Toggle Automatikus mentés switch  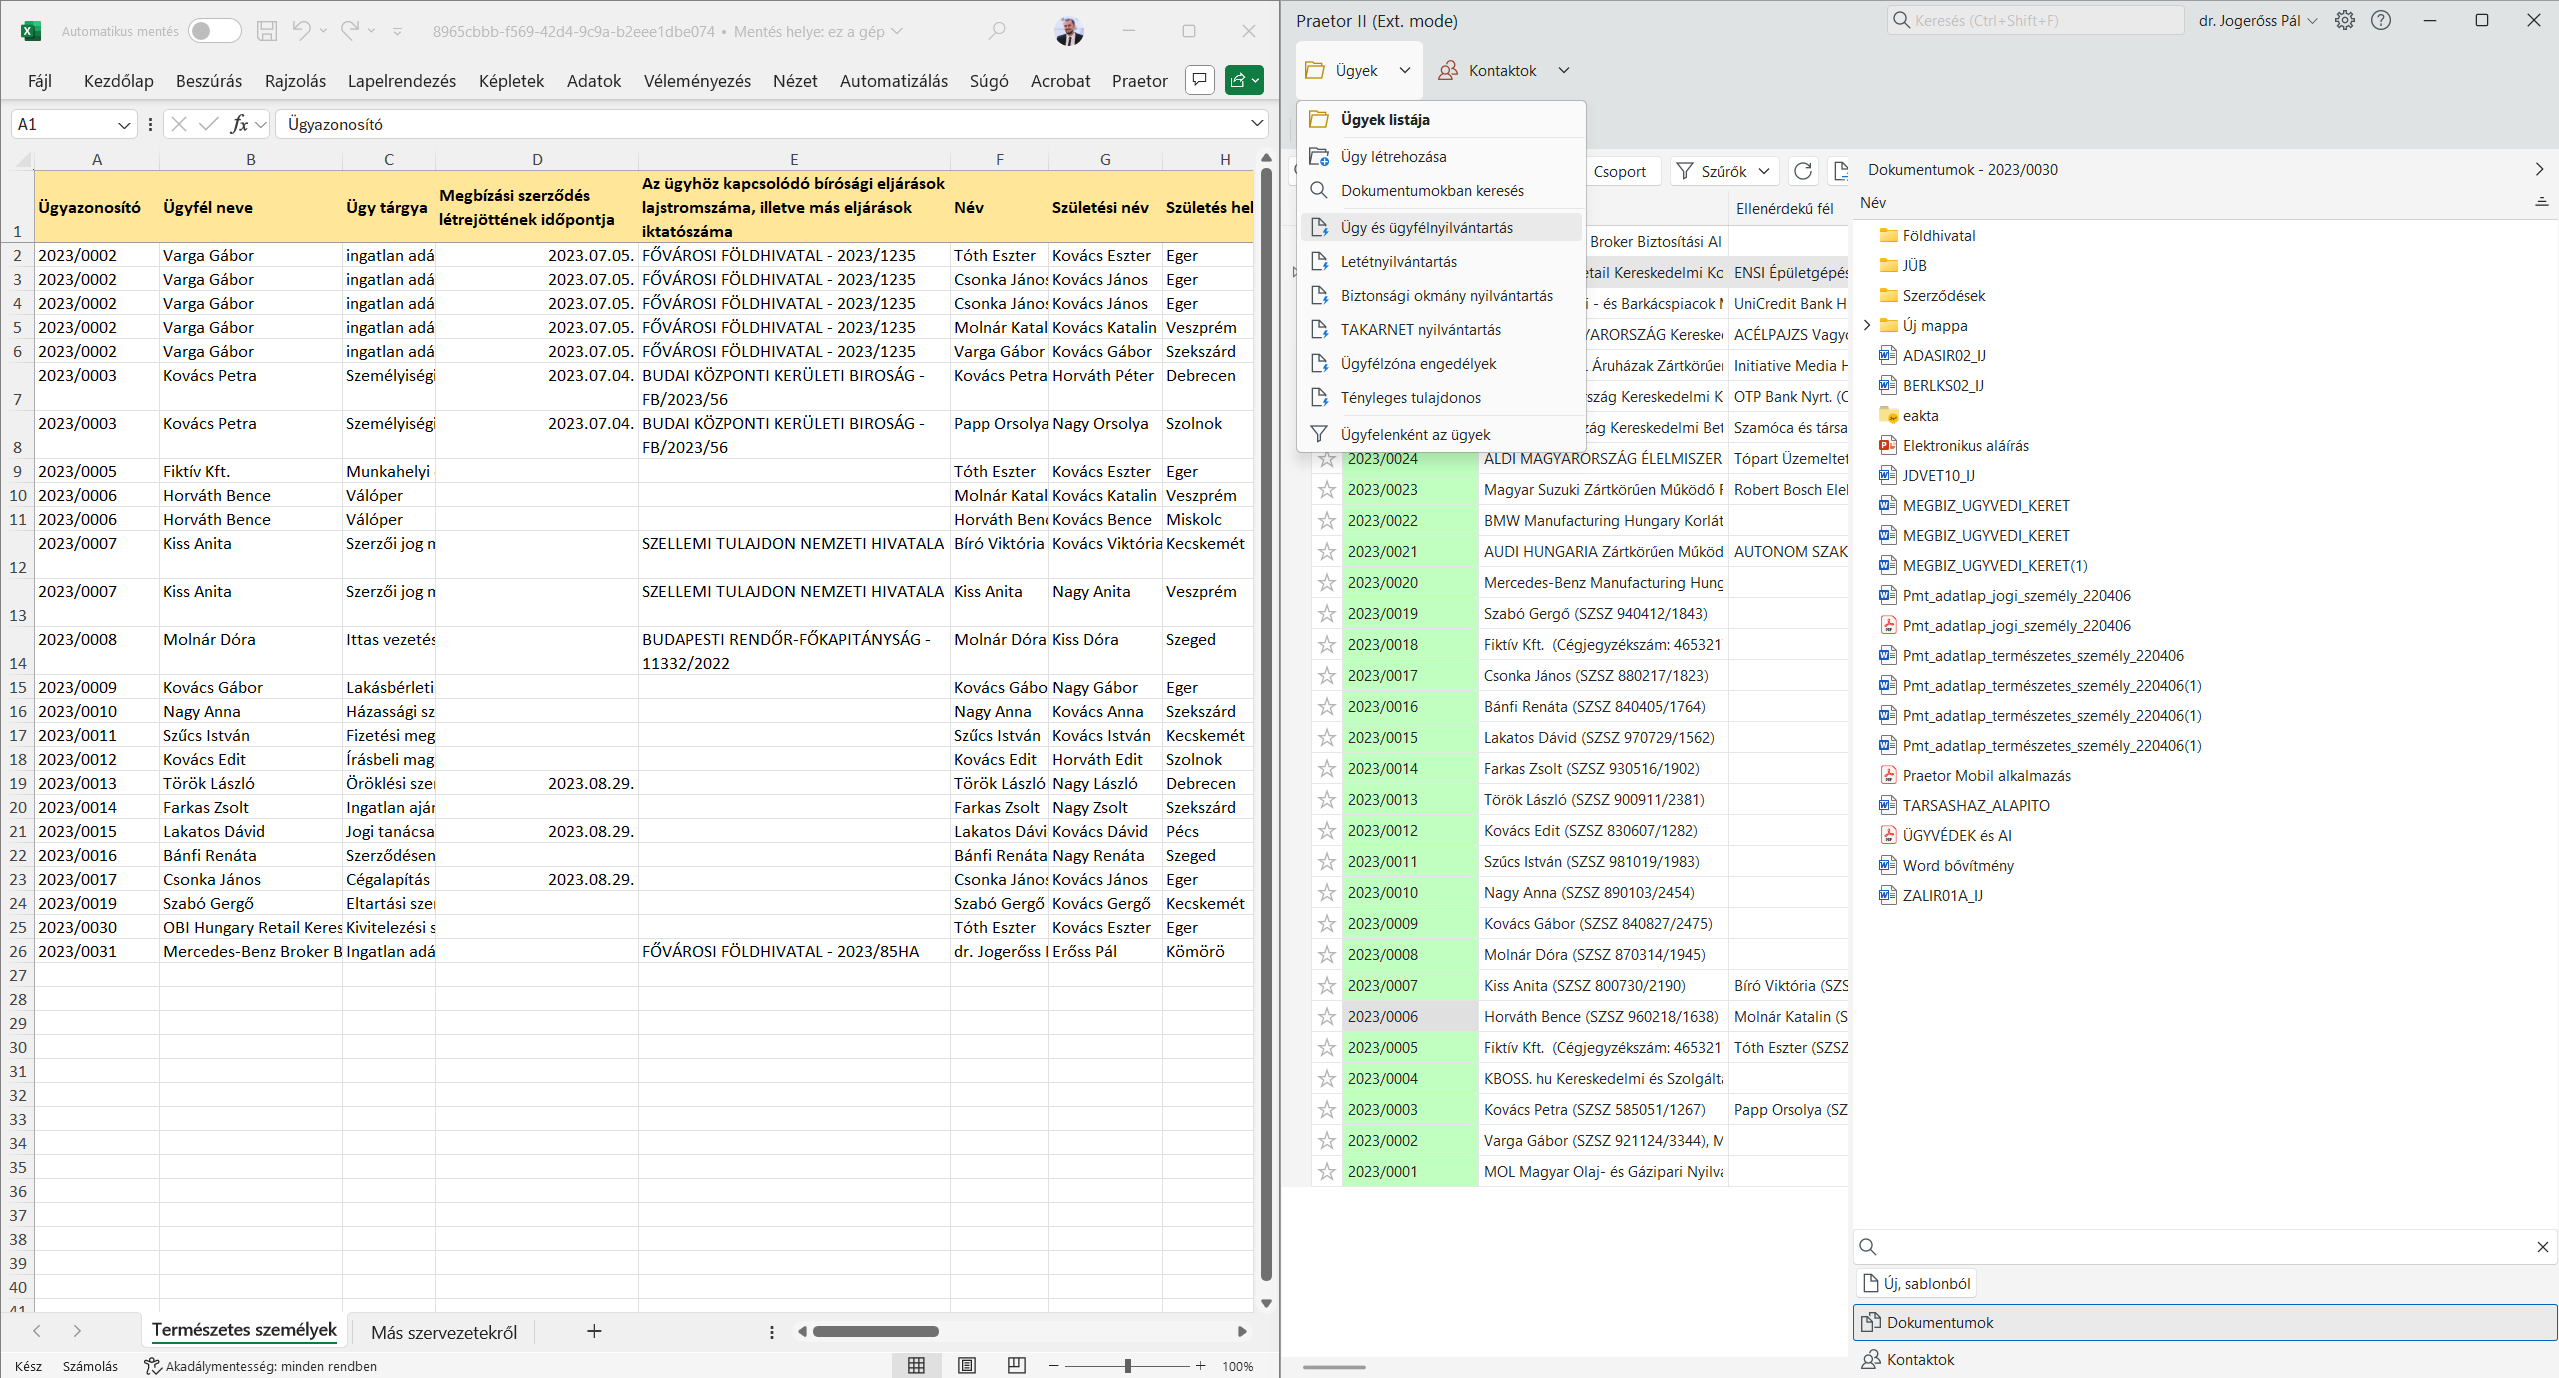point(214,31)
